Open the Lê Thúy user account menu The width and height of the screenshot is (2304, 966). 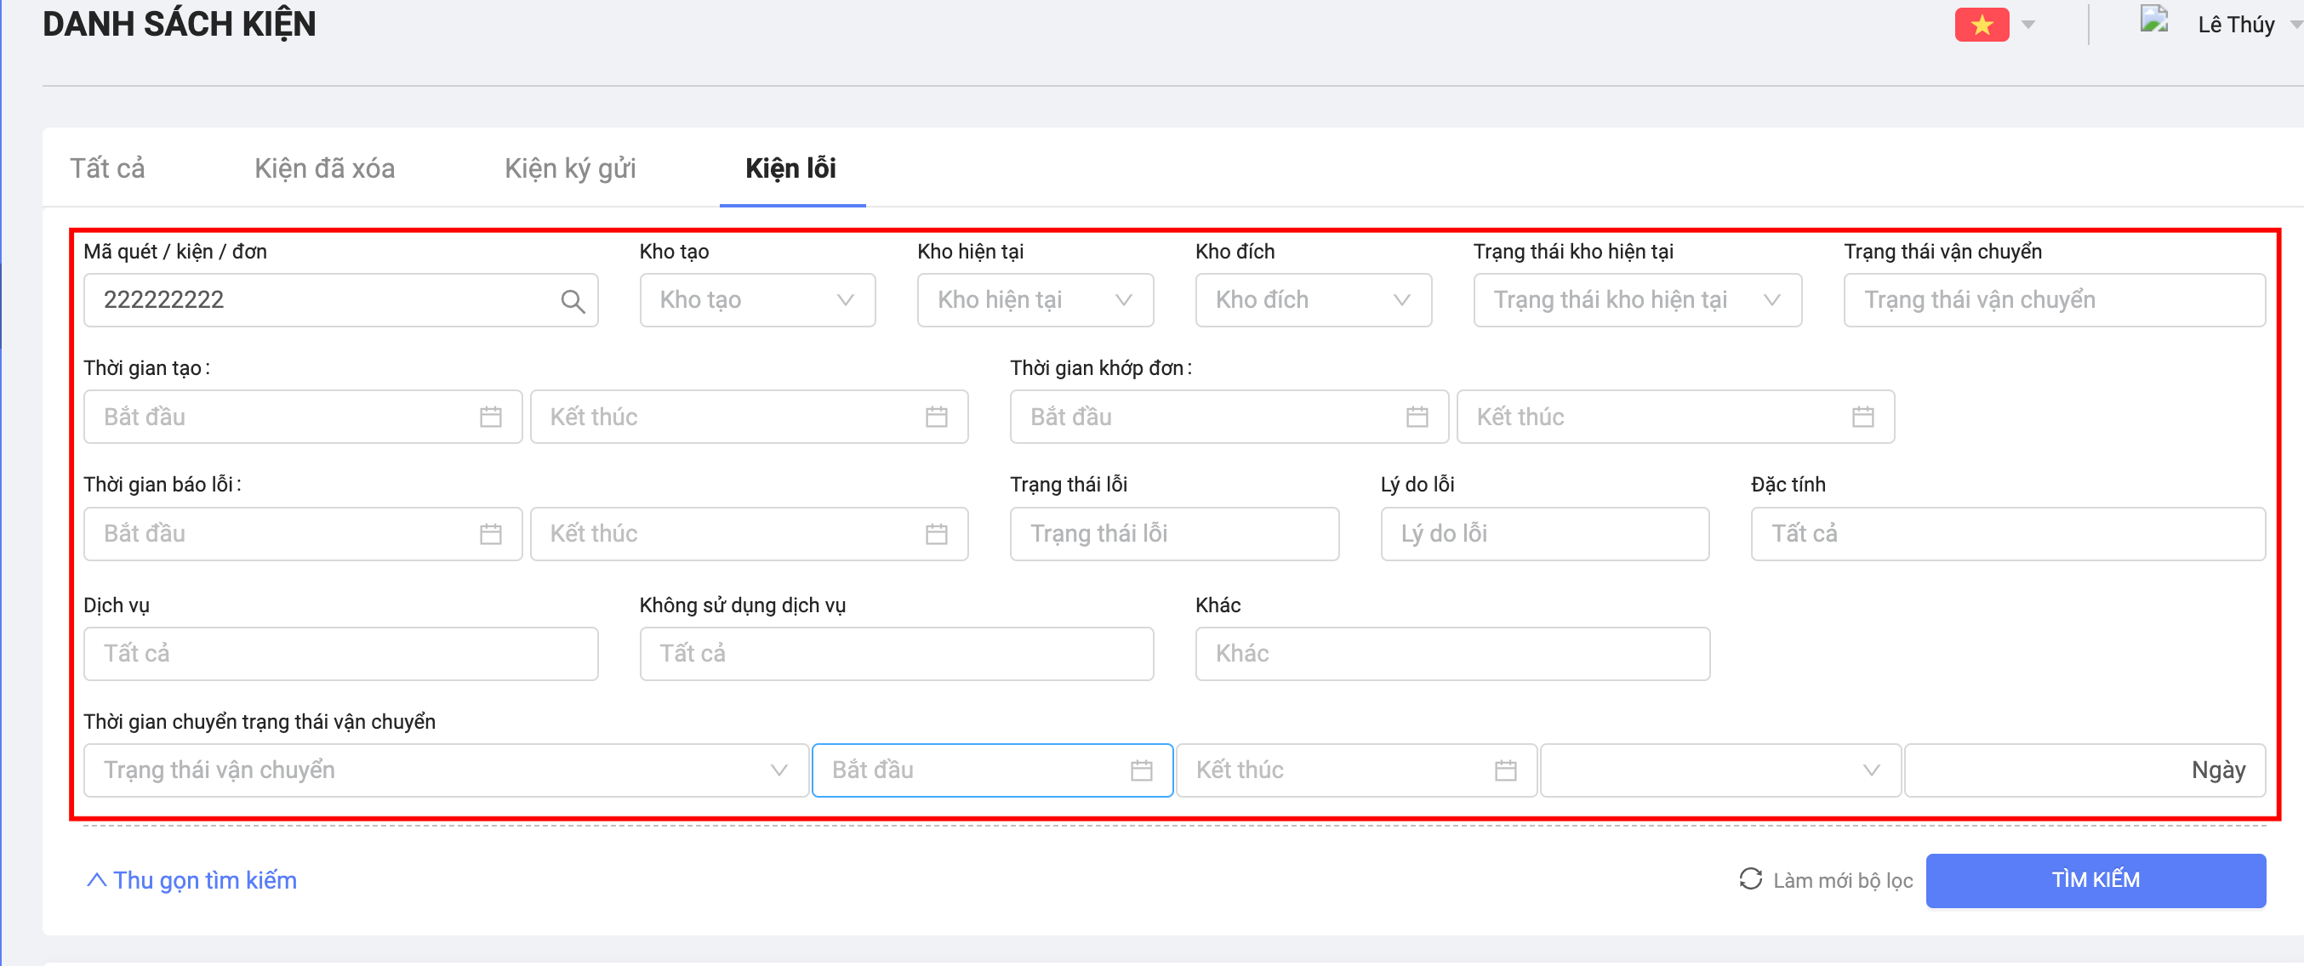2235,25
